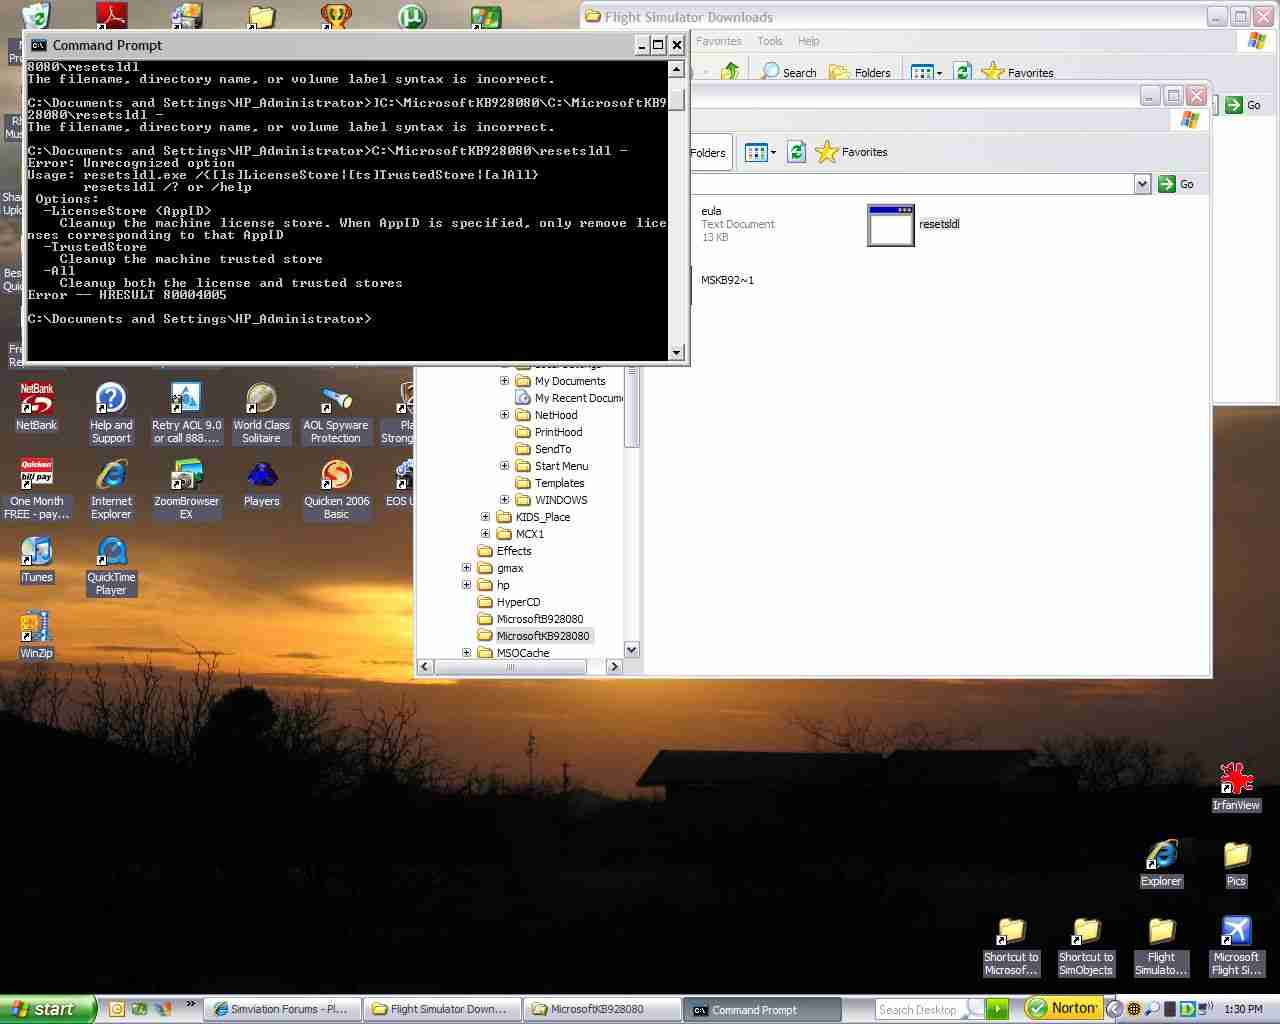Image resolution: width=1280 pixels, height=1024 pixels.
Task: Open the Help menu
Action: tap(808, 41)
